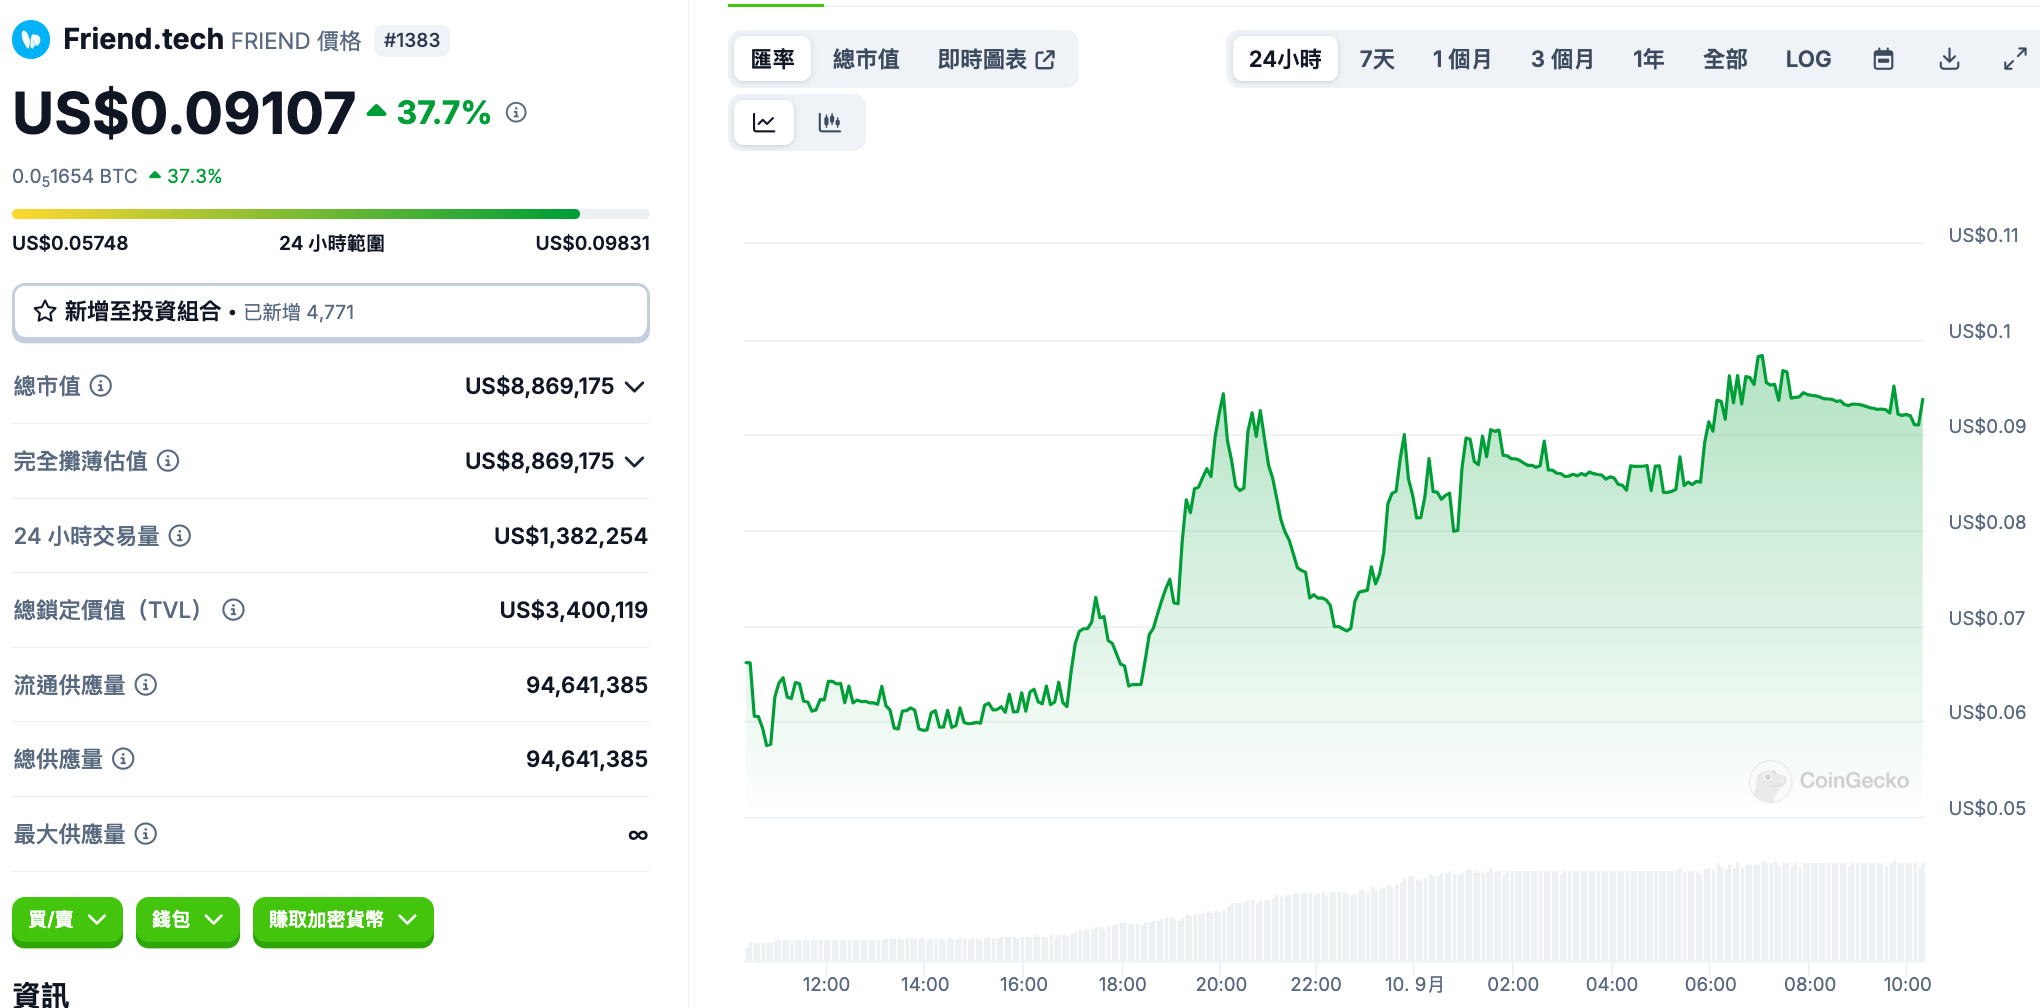Switch to line chart view
Screen dimensions: 2040x1008
pos(764,123)
